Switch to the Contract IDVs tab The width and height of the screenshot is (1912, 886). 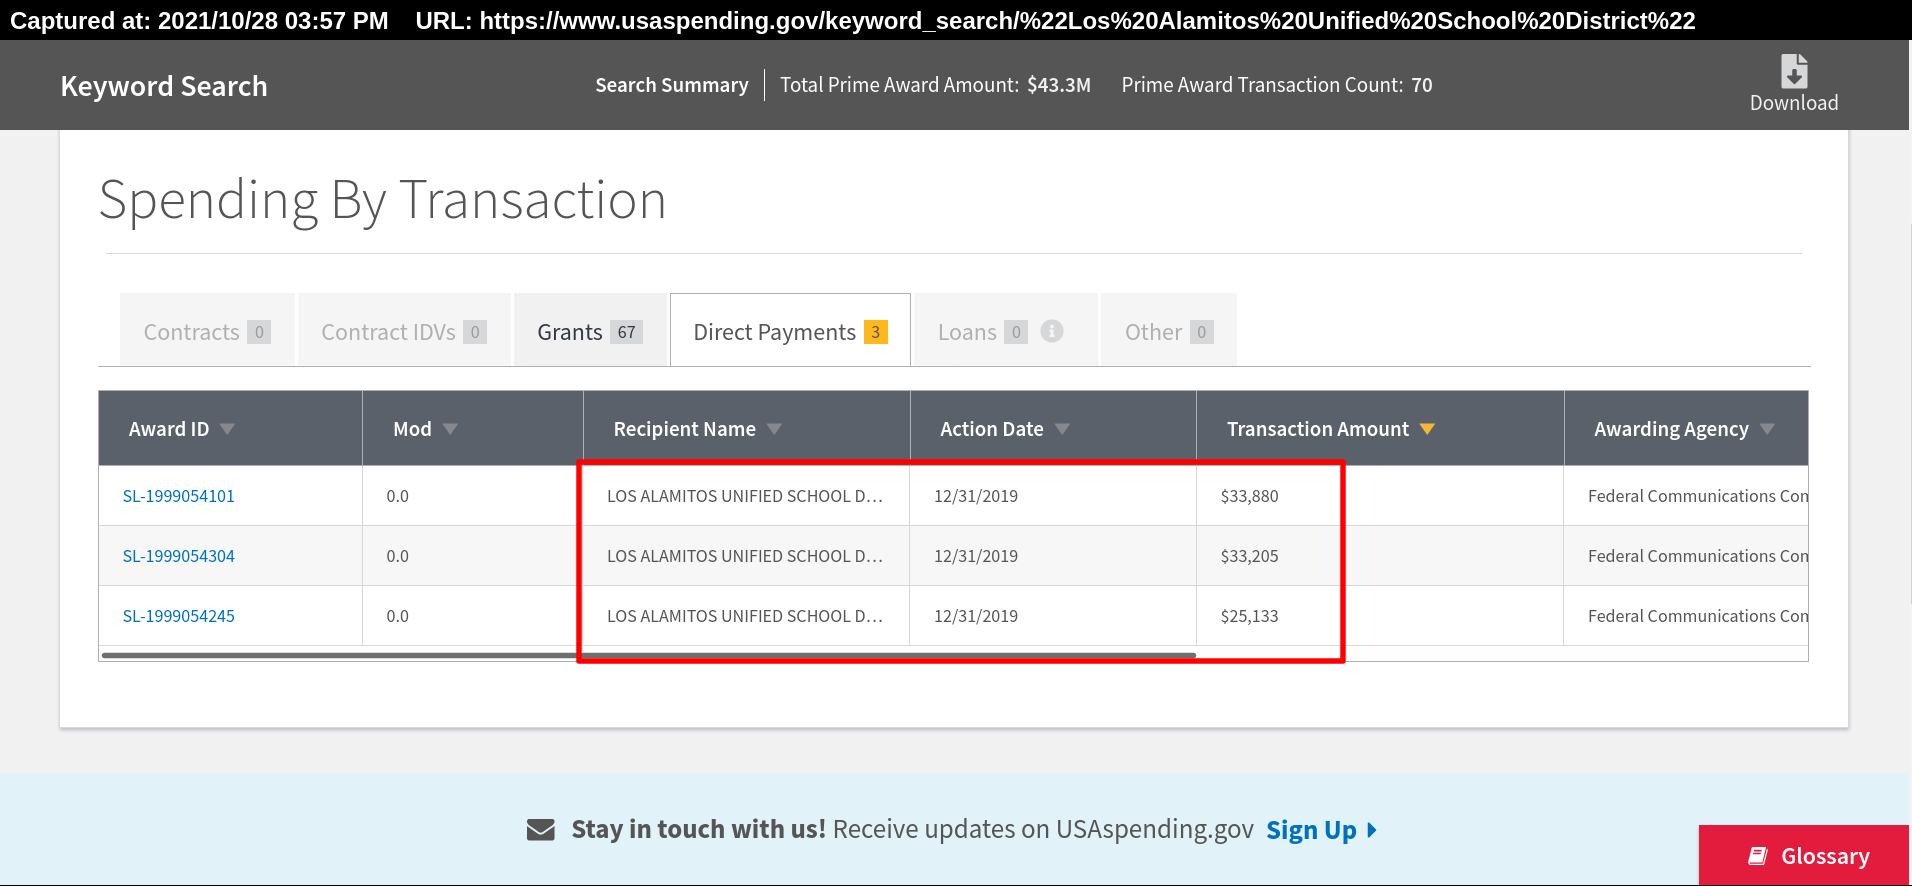point(404,330)
